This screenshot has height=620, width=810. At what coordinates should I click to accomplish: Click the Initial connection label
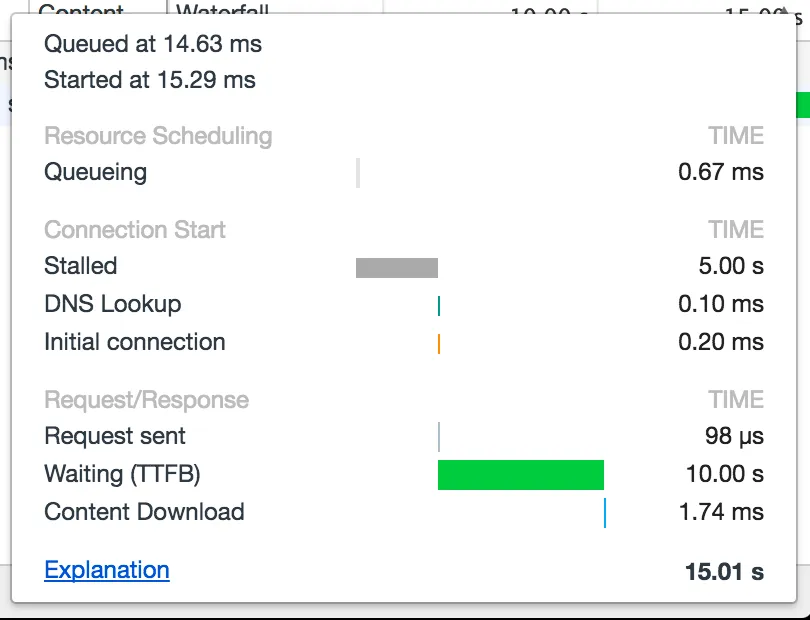135,342
